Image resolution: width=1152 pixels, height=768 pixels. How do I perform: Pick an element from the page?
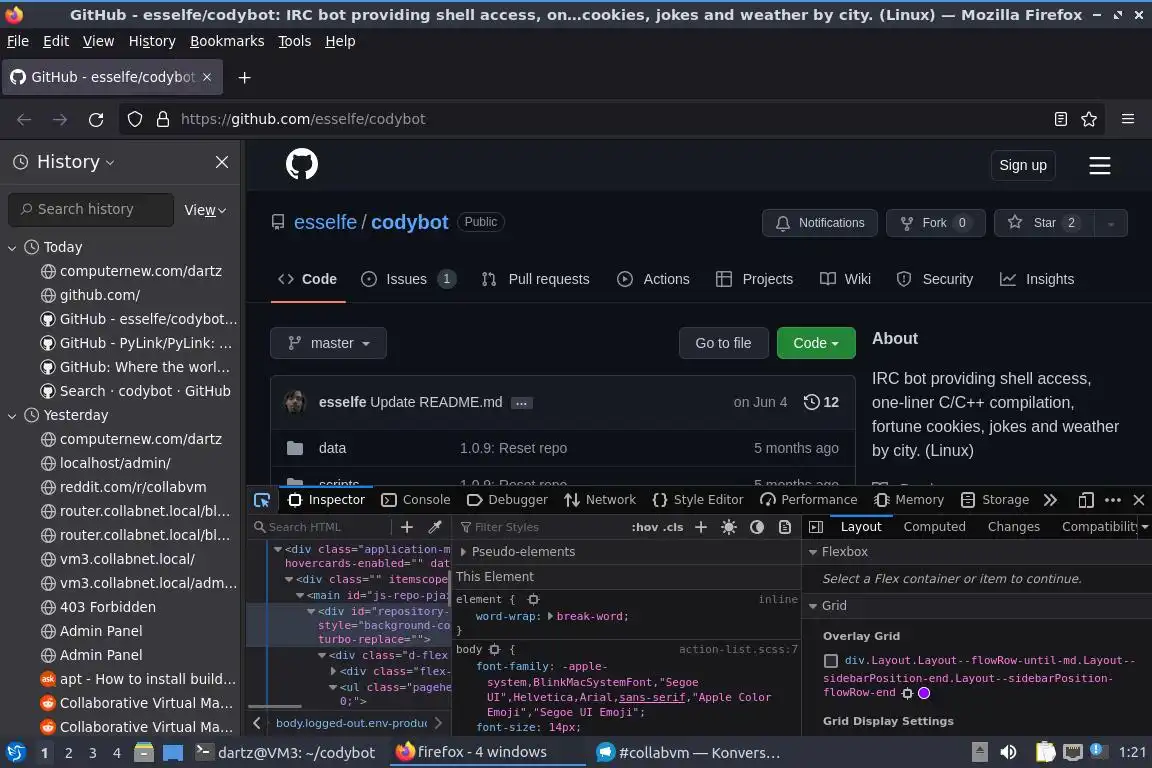[x=262, y=500]
